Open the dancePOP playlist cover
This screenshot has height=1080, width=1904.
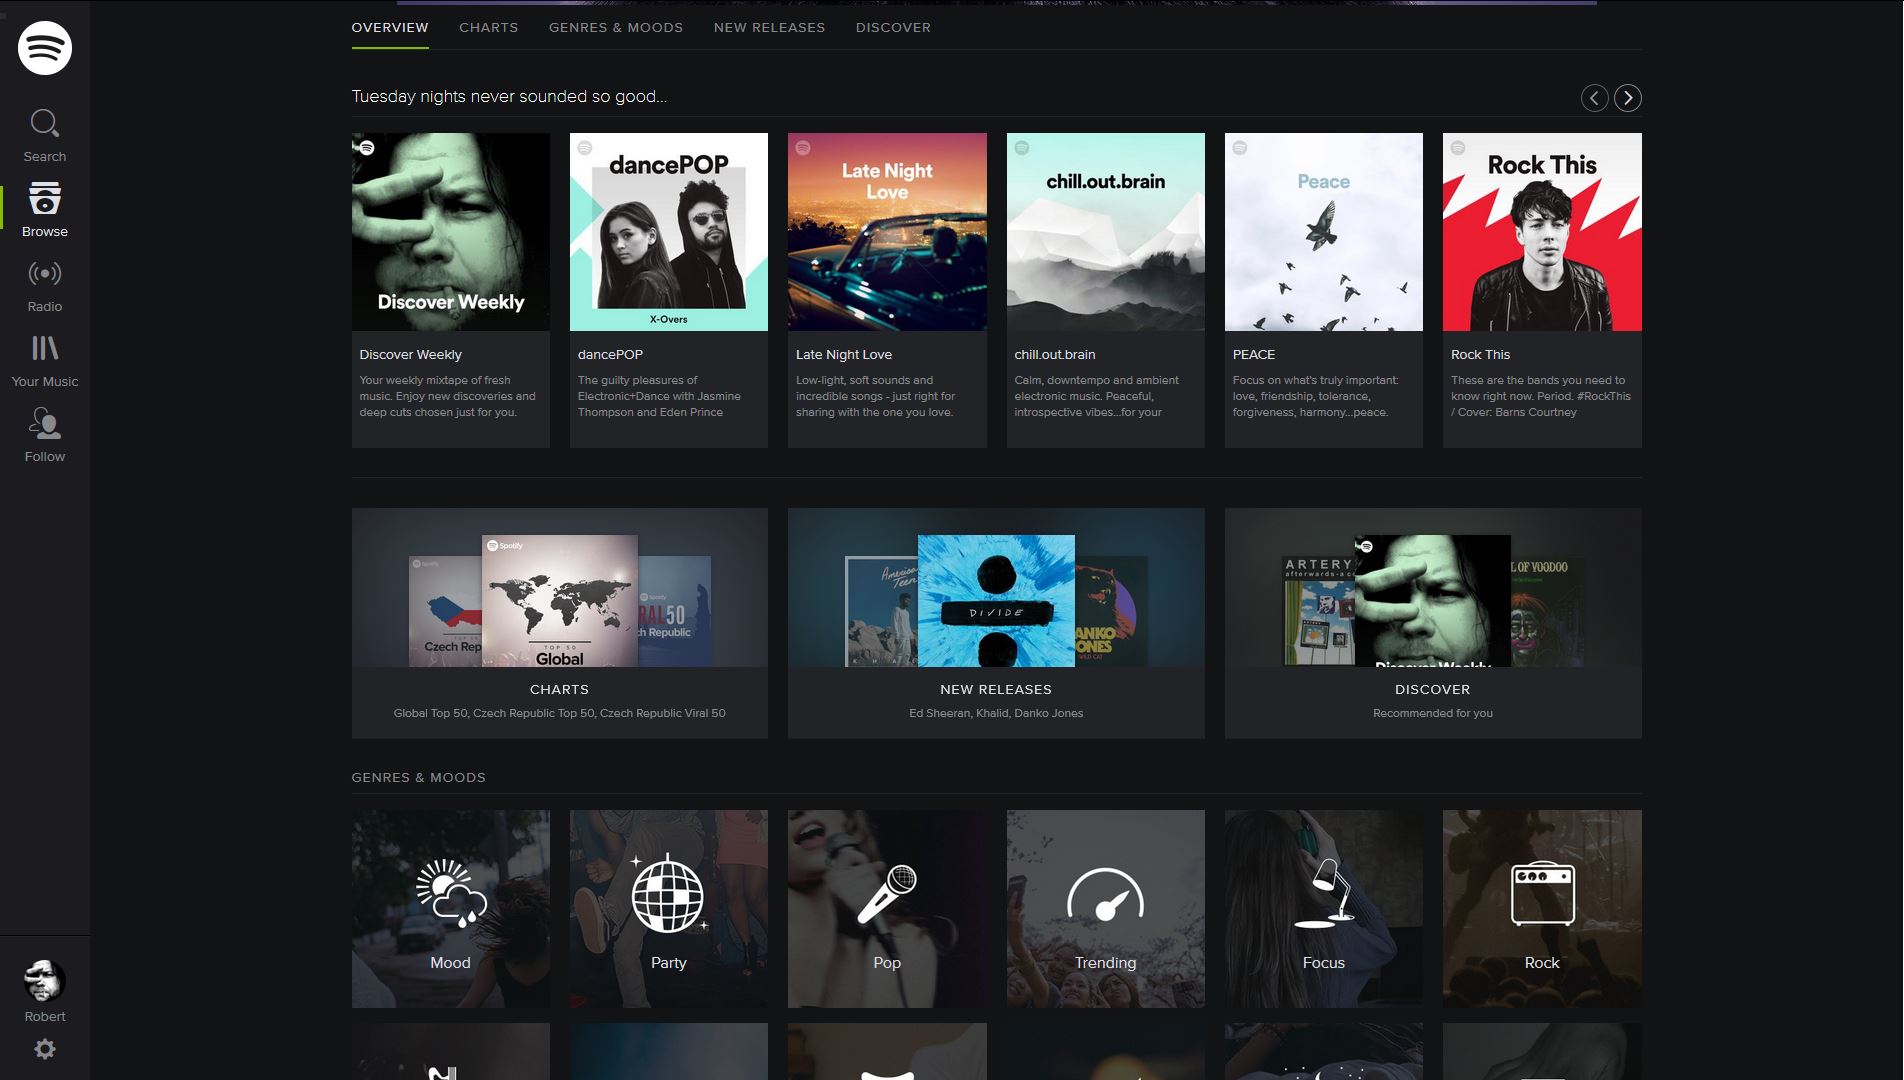click(669, 232)
